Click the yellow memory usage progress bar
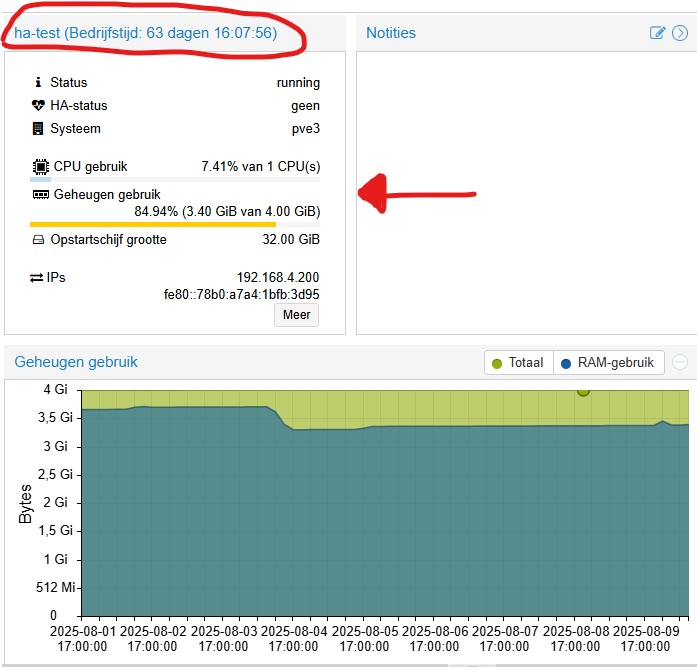This screenshot has height=667, width=697. pos(175,225)
